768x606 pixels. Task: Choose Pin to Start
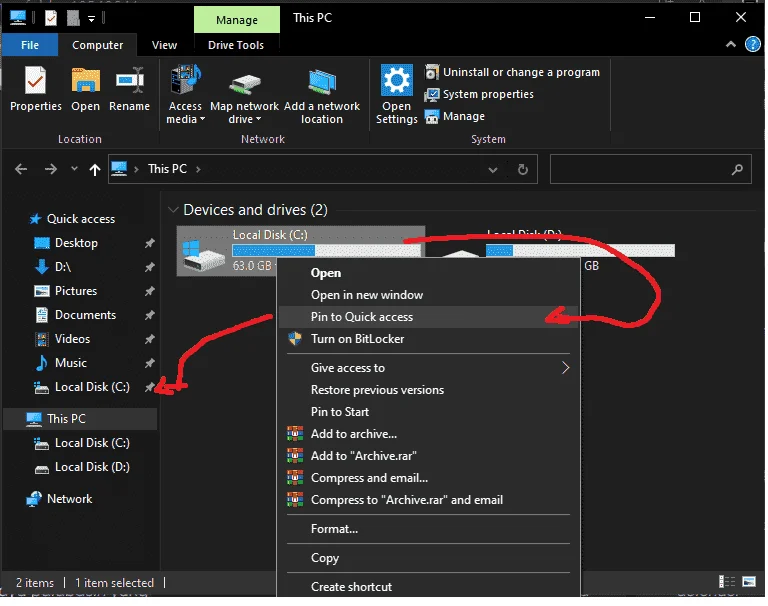pyautogui.click(x=428, y=412)
